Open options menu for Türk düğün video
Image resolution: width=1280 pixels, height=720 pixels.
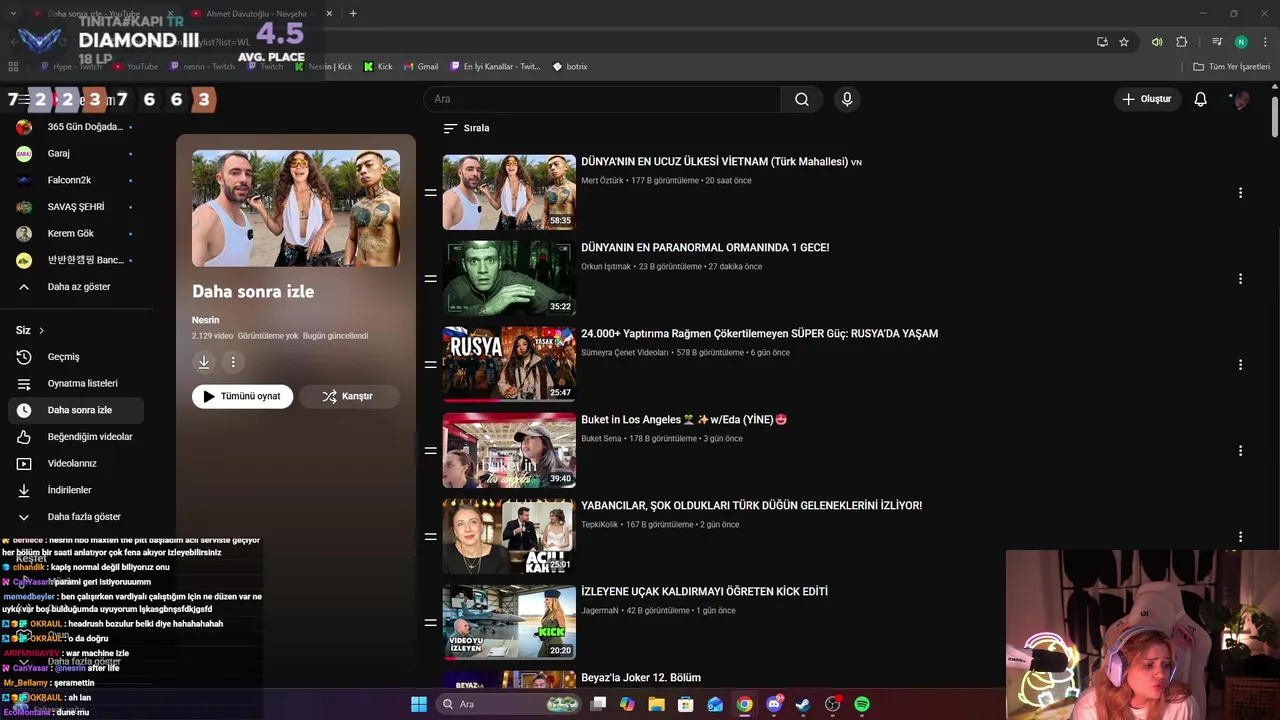[x=1240, y=537]
